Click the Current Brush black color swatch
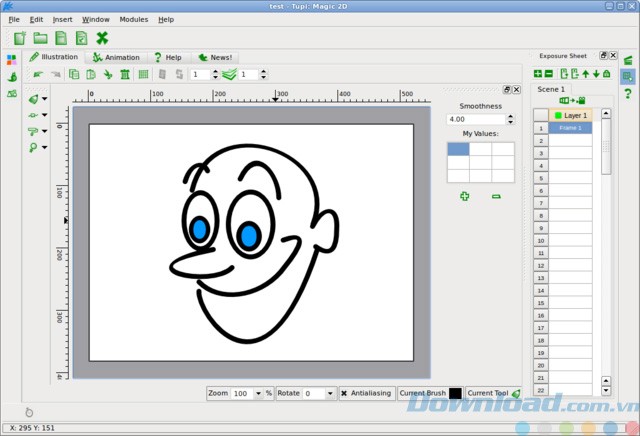Image resolution: width=640 pixels, height=436 pixels. 455,394
